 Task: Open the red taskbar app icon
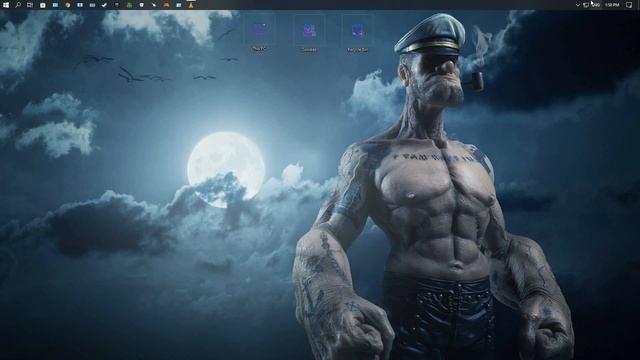pos(166,5)
